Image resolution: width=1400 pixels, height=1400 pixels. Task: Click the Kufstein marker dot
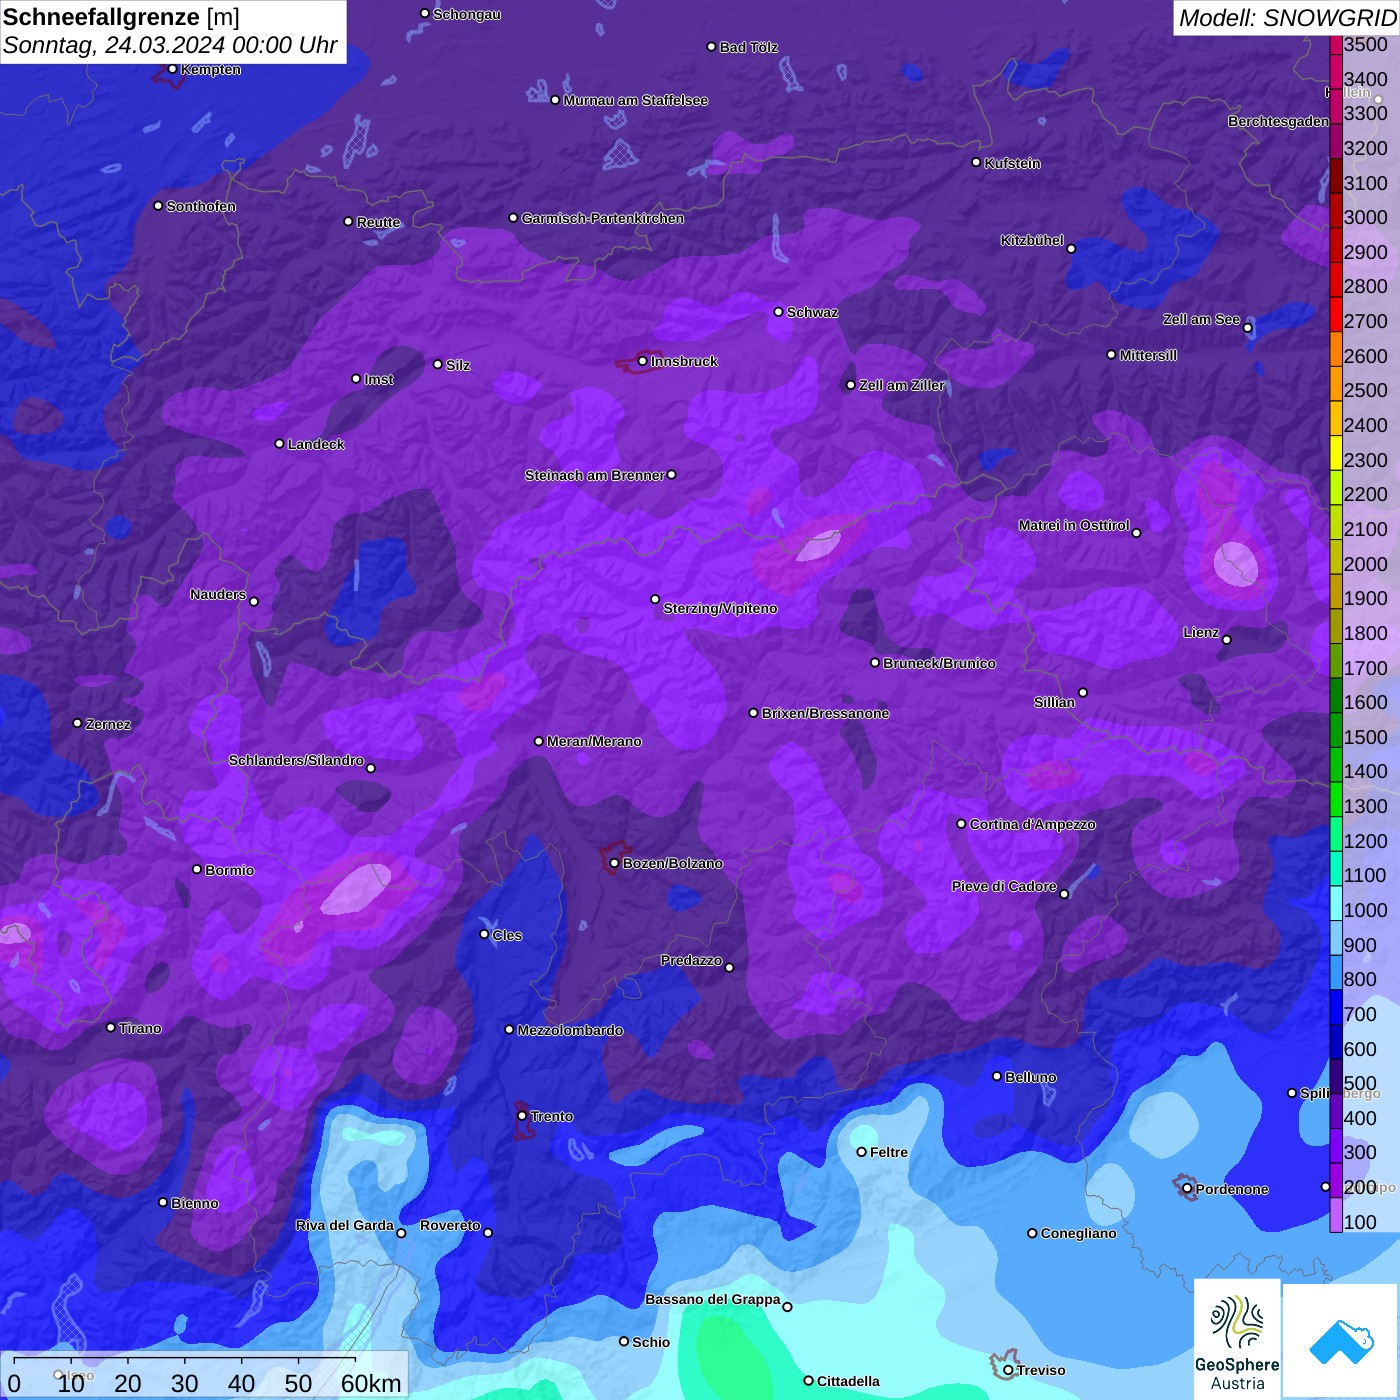click(x=976, y=162)
